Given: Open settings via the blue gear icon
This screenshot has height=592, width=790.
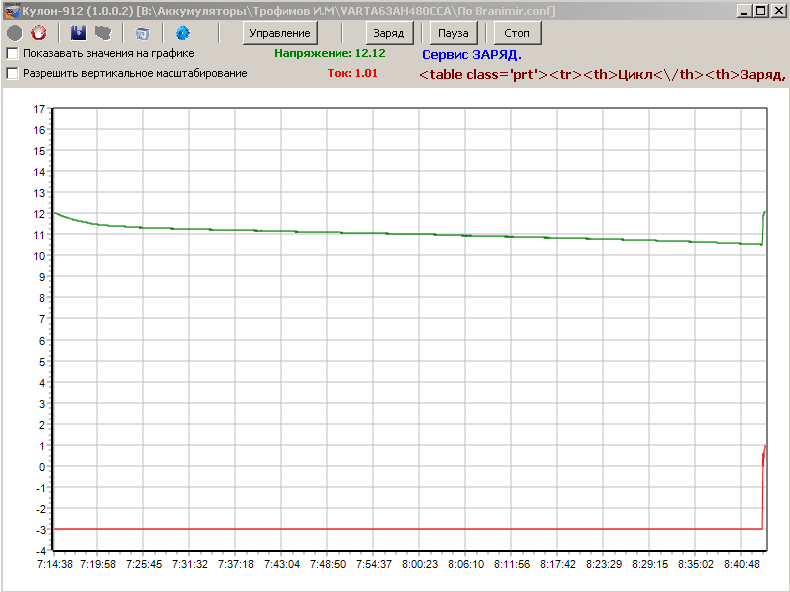Looking at the screenshot, I should coord(182,33).
